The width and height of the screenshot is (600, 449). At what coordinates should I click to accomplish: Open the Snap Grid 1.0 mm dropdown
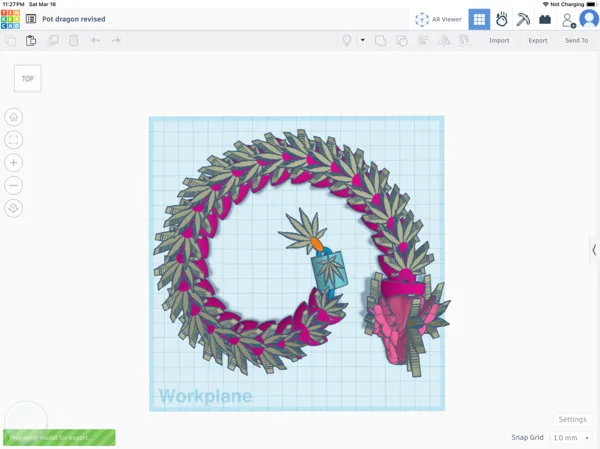click(571, 437)
